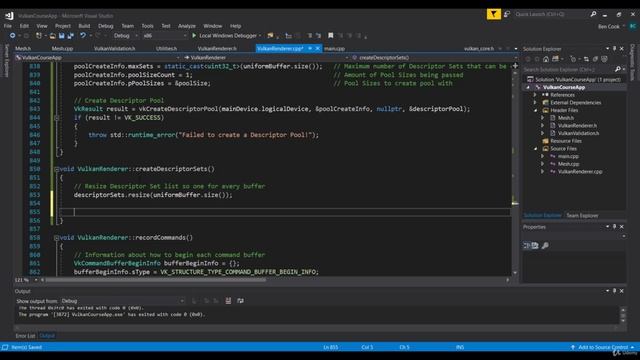Click the green Start debugging arrow
Screen dimensions: 640x360
[194, 36]
